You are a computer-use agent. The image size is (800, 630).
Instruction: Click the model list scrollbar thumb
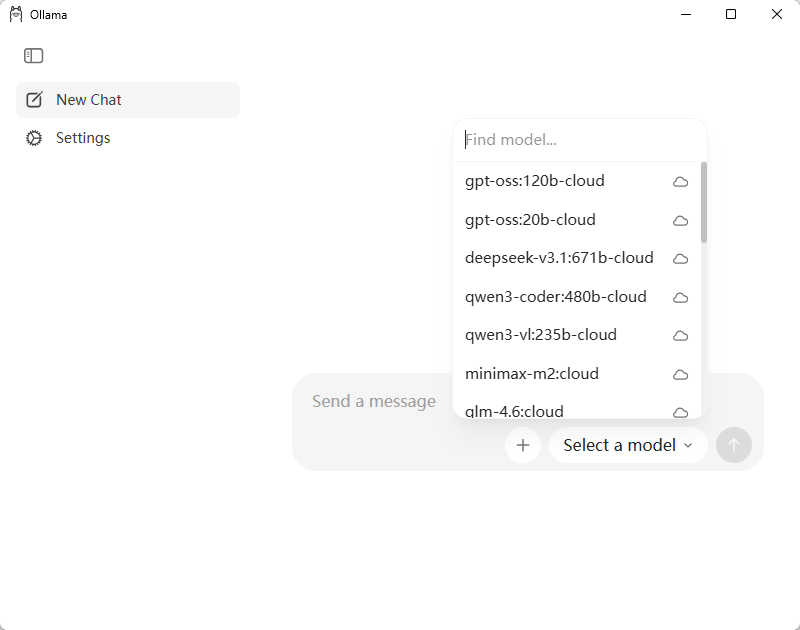click(x=704, y=203)
